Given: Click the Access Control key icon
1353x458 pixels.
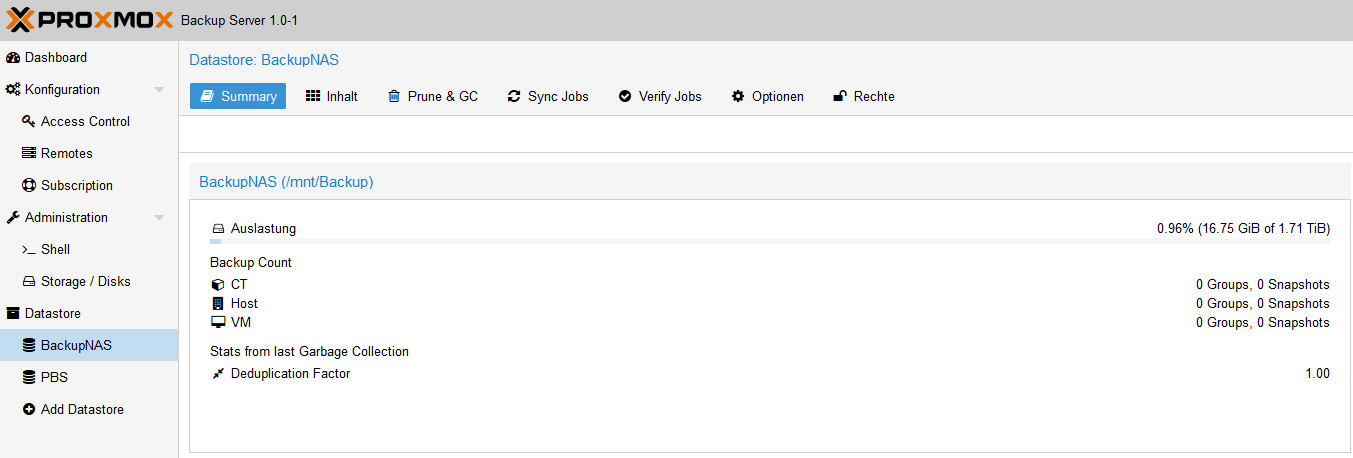Looking at the screenshot, I should coord(29,122).
